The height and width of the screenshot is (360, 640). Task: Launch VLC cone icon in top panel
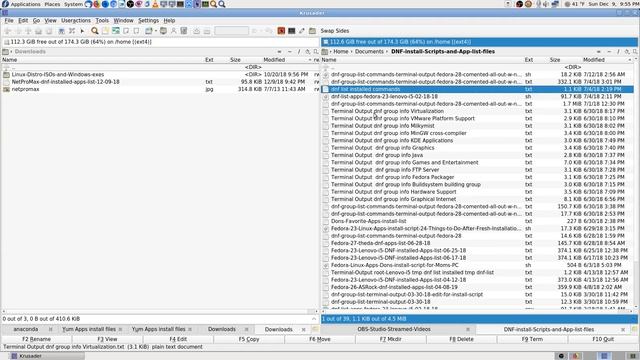(x=156, y=4)
